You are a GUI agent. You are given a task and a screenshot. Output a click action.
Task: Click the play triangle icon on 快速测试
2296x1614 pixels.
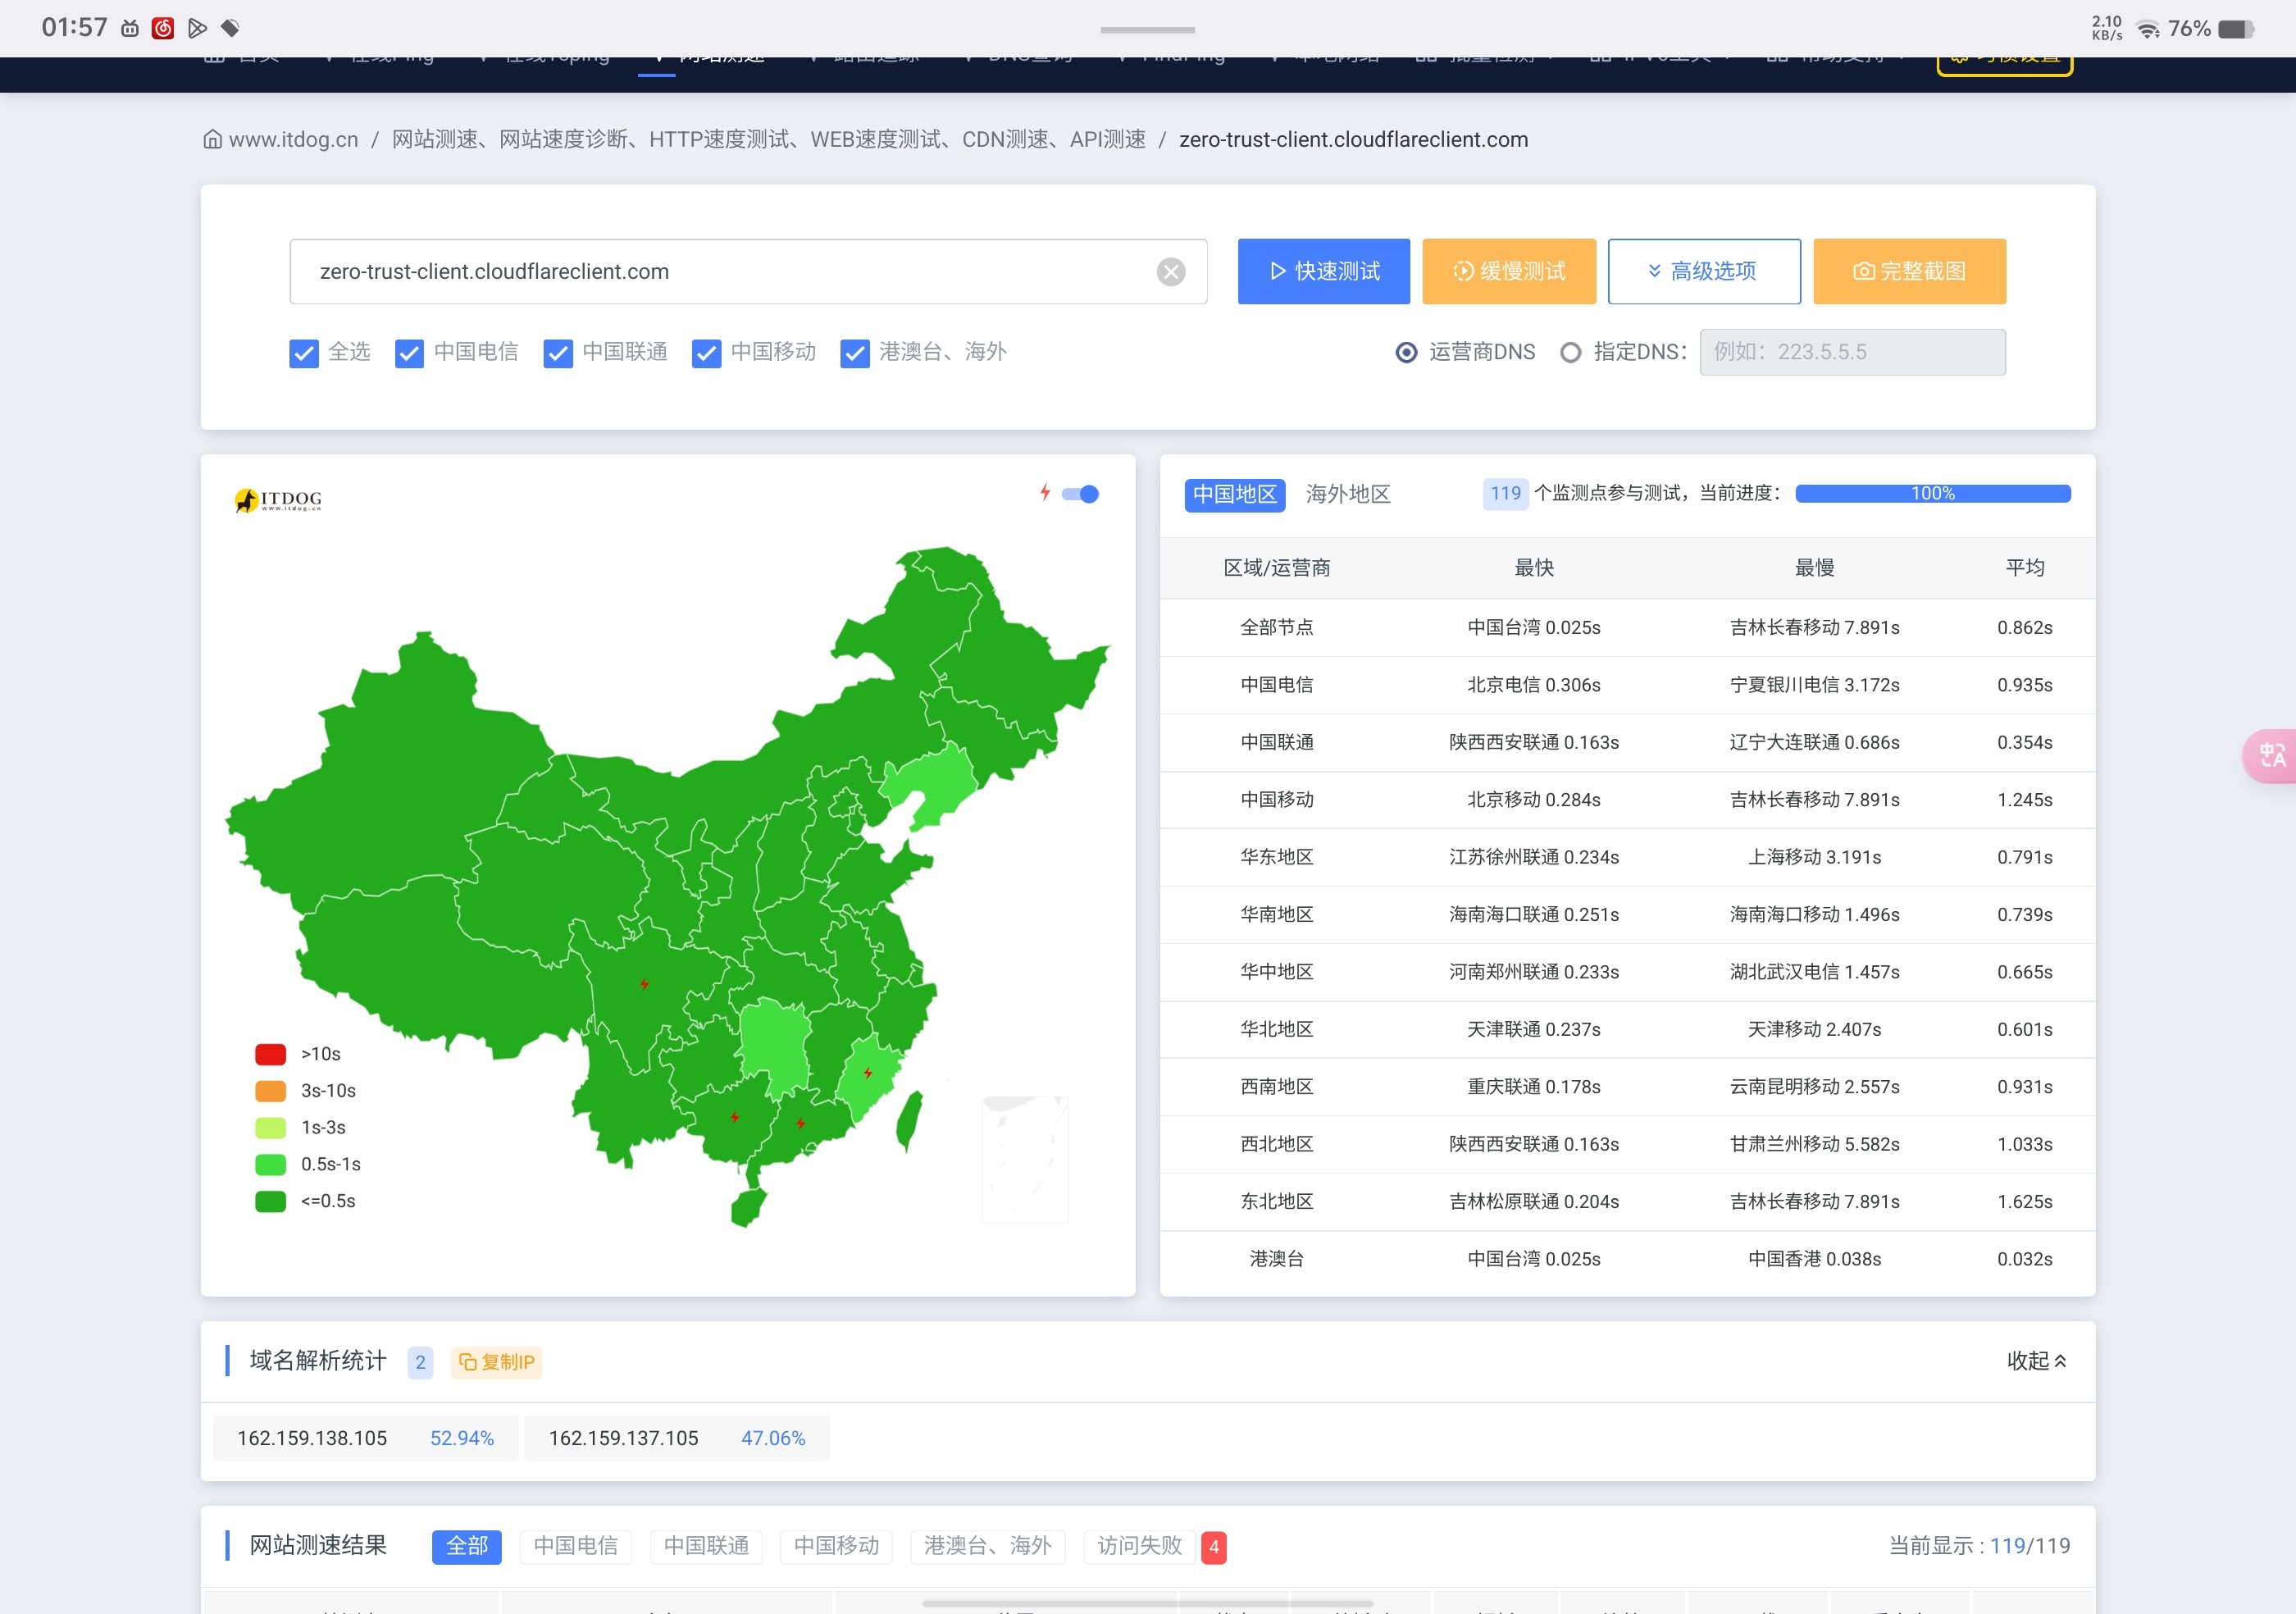1277,271
